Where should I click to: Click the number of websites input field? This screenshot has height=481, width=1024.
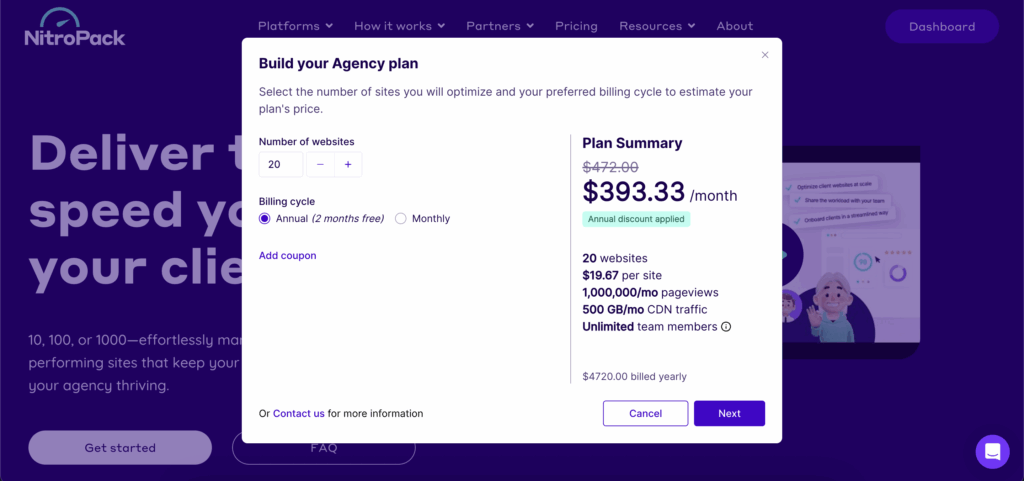pos(281,165)
